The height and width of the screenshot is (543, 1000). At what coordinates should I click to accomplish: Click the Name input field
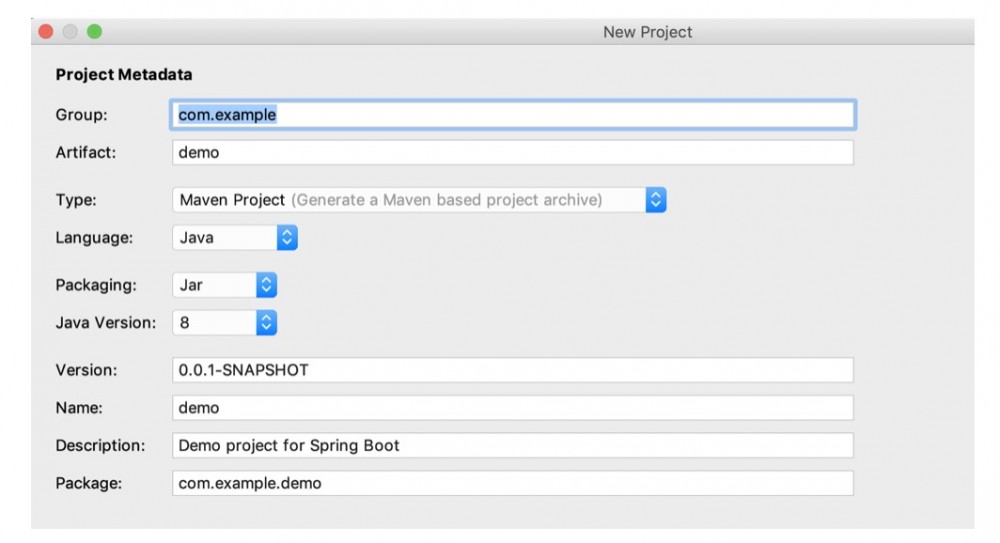click(512, 408)
